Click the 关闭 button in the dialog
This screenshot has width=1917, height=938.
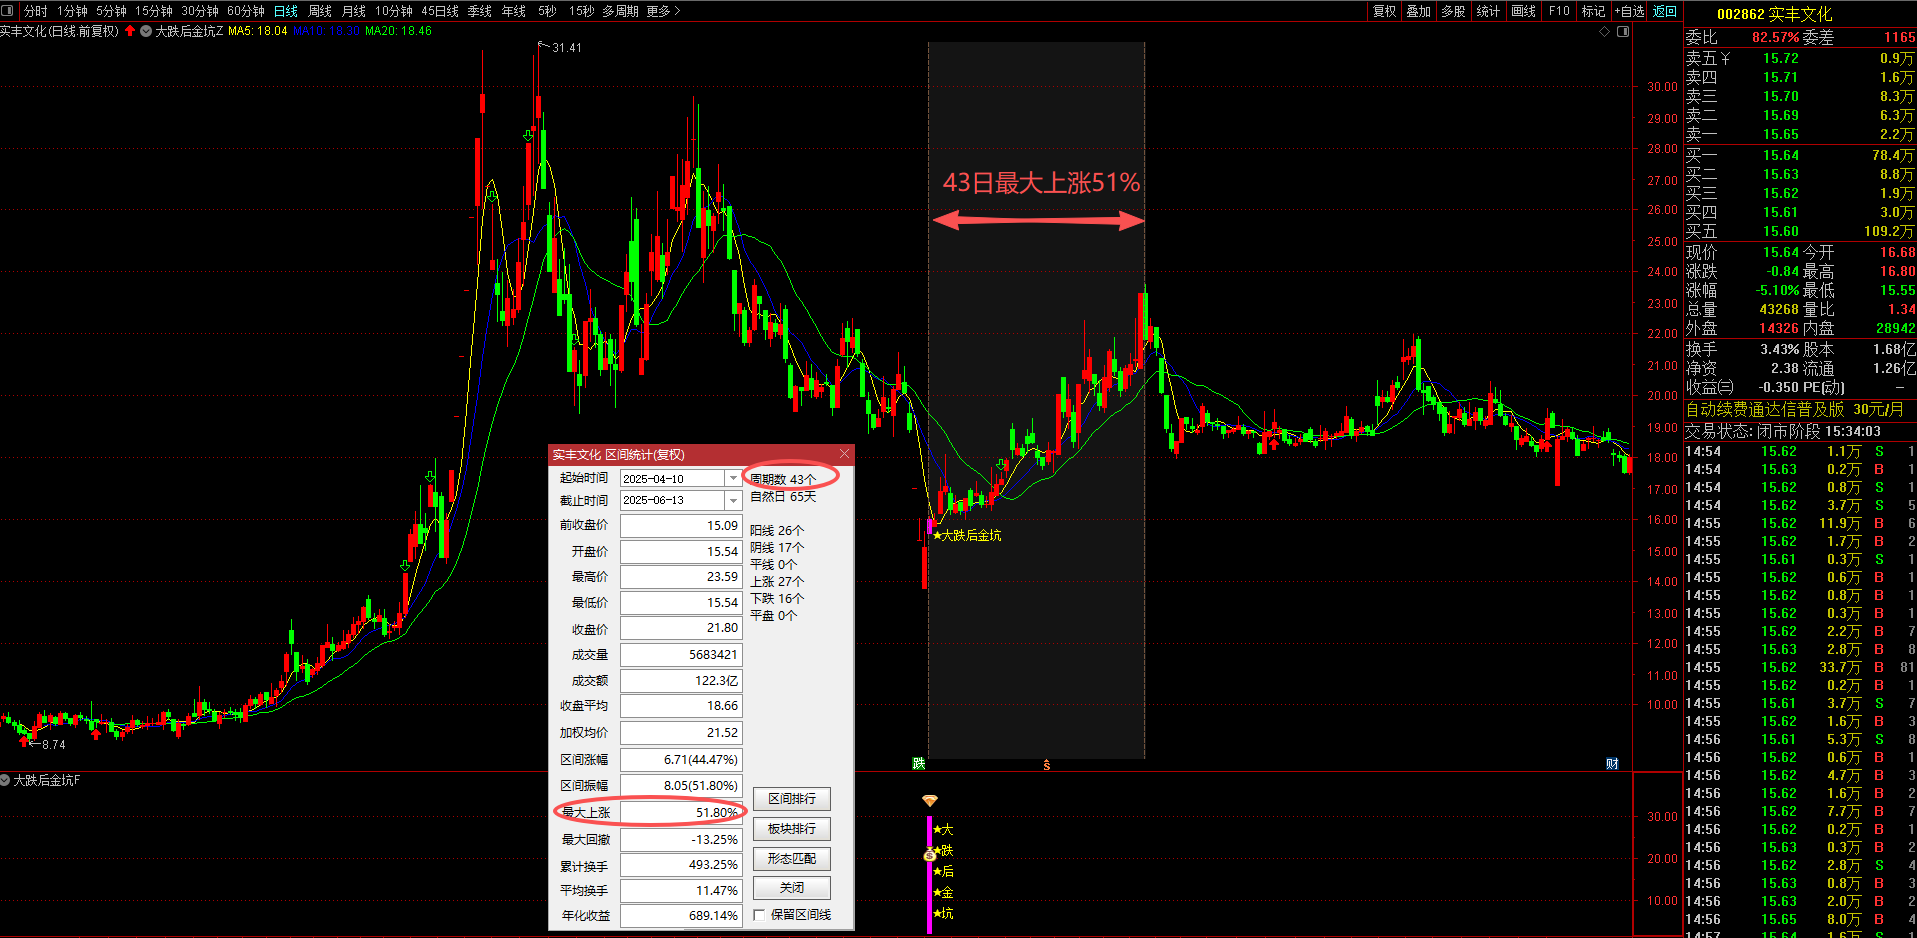click(791, 888)
